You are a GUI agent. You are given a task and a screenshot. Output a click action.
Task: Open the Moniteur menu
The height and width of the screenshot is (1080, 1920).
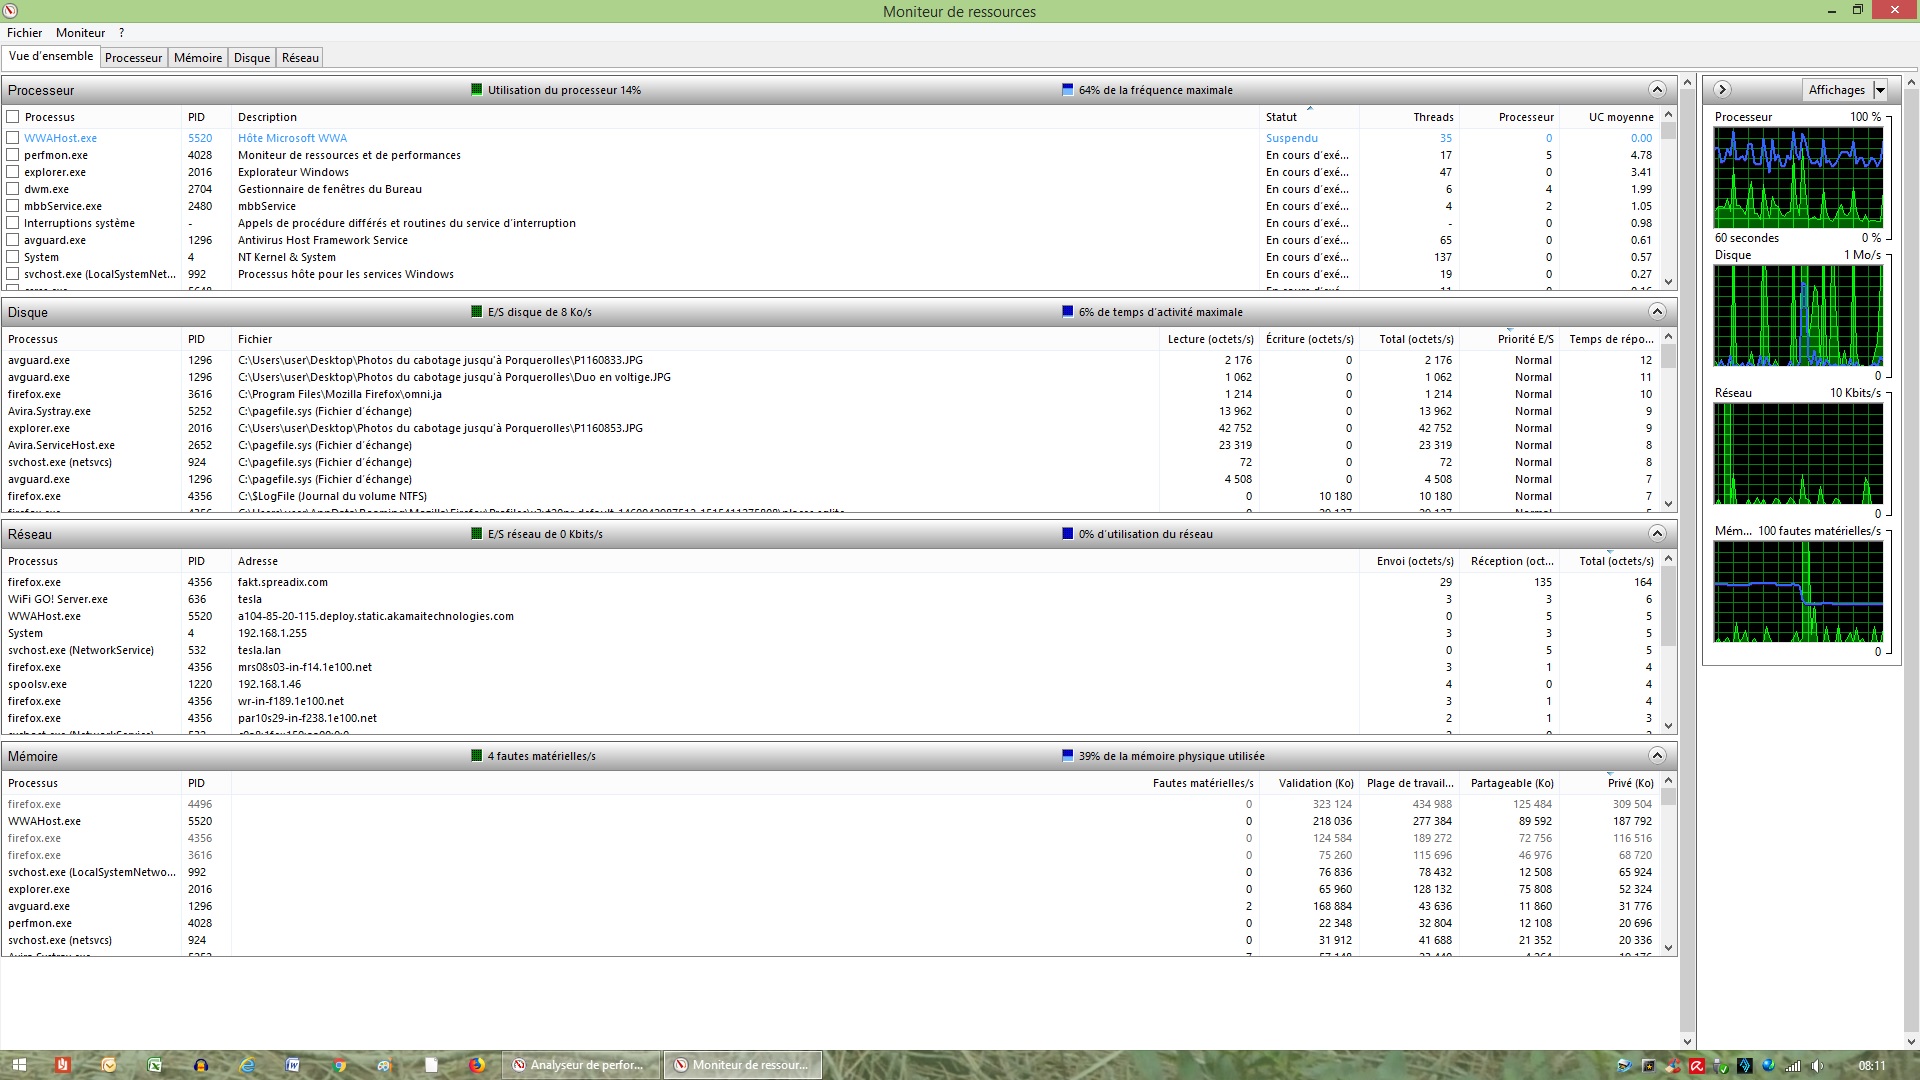(80, 33)
